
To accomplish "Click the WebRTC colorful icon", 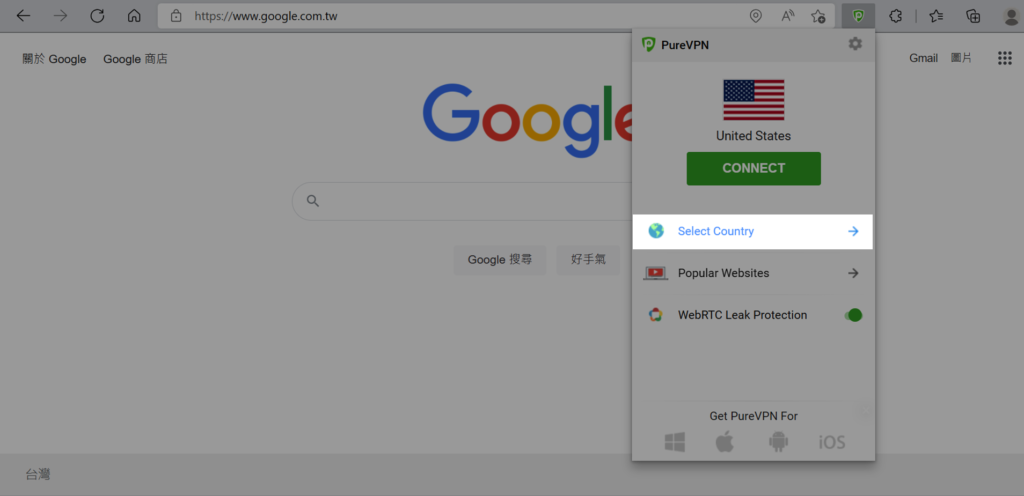I will point(656,315).
